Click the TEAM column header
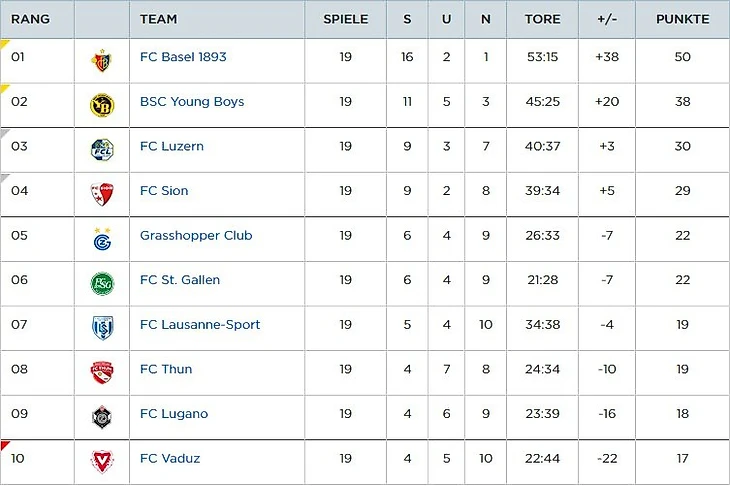730x486 pixels. [158, 19]
